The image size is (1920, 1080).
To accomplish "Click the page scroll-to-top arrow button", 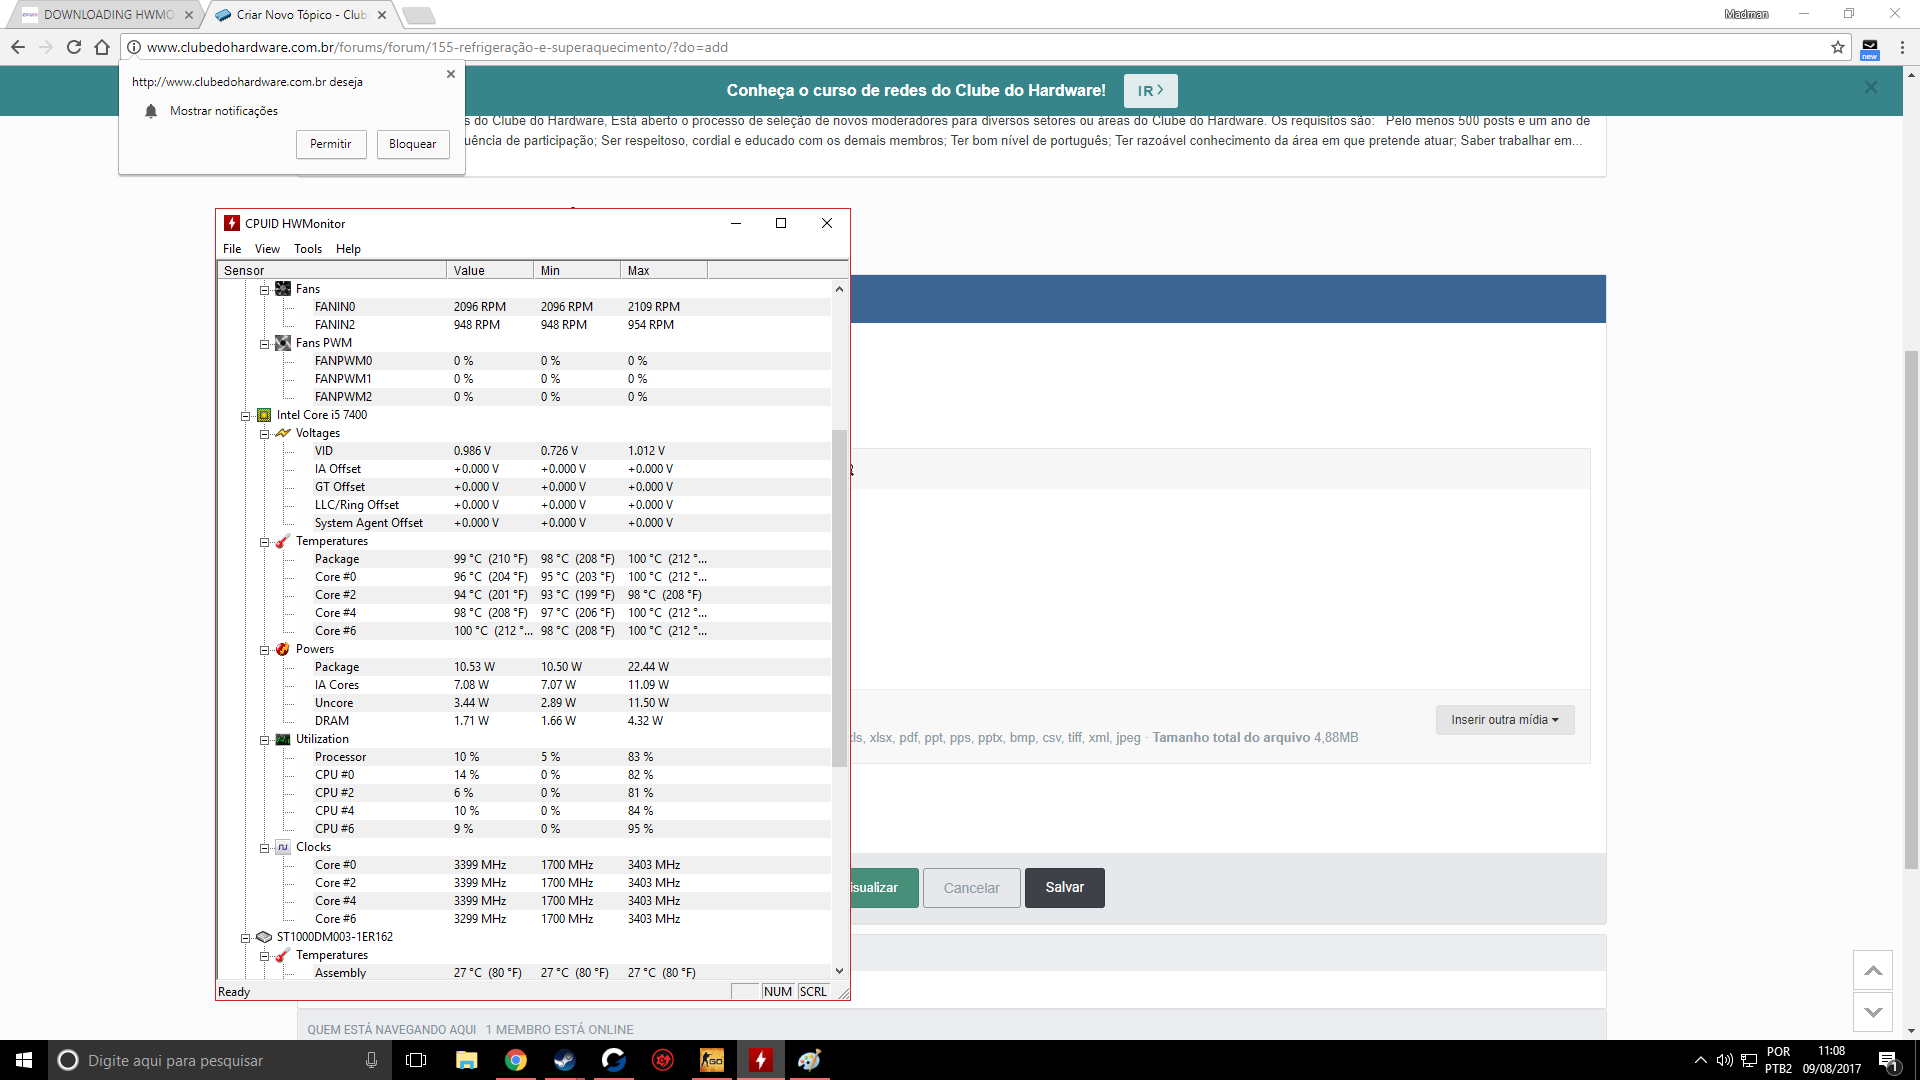I will [x=1873, y=971].
